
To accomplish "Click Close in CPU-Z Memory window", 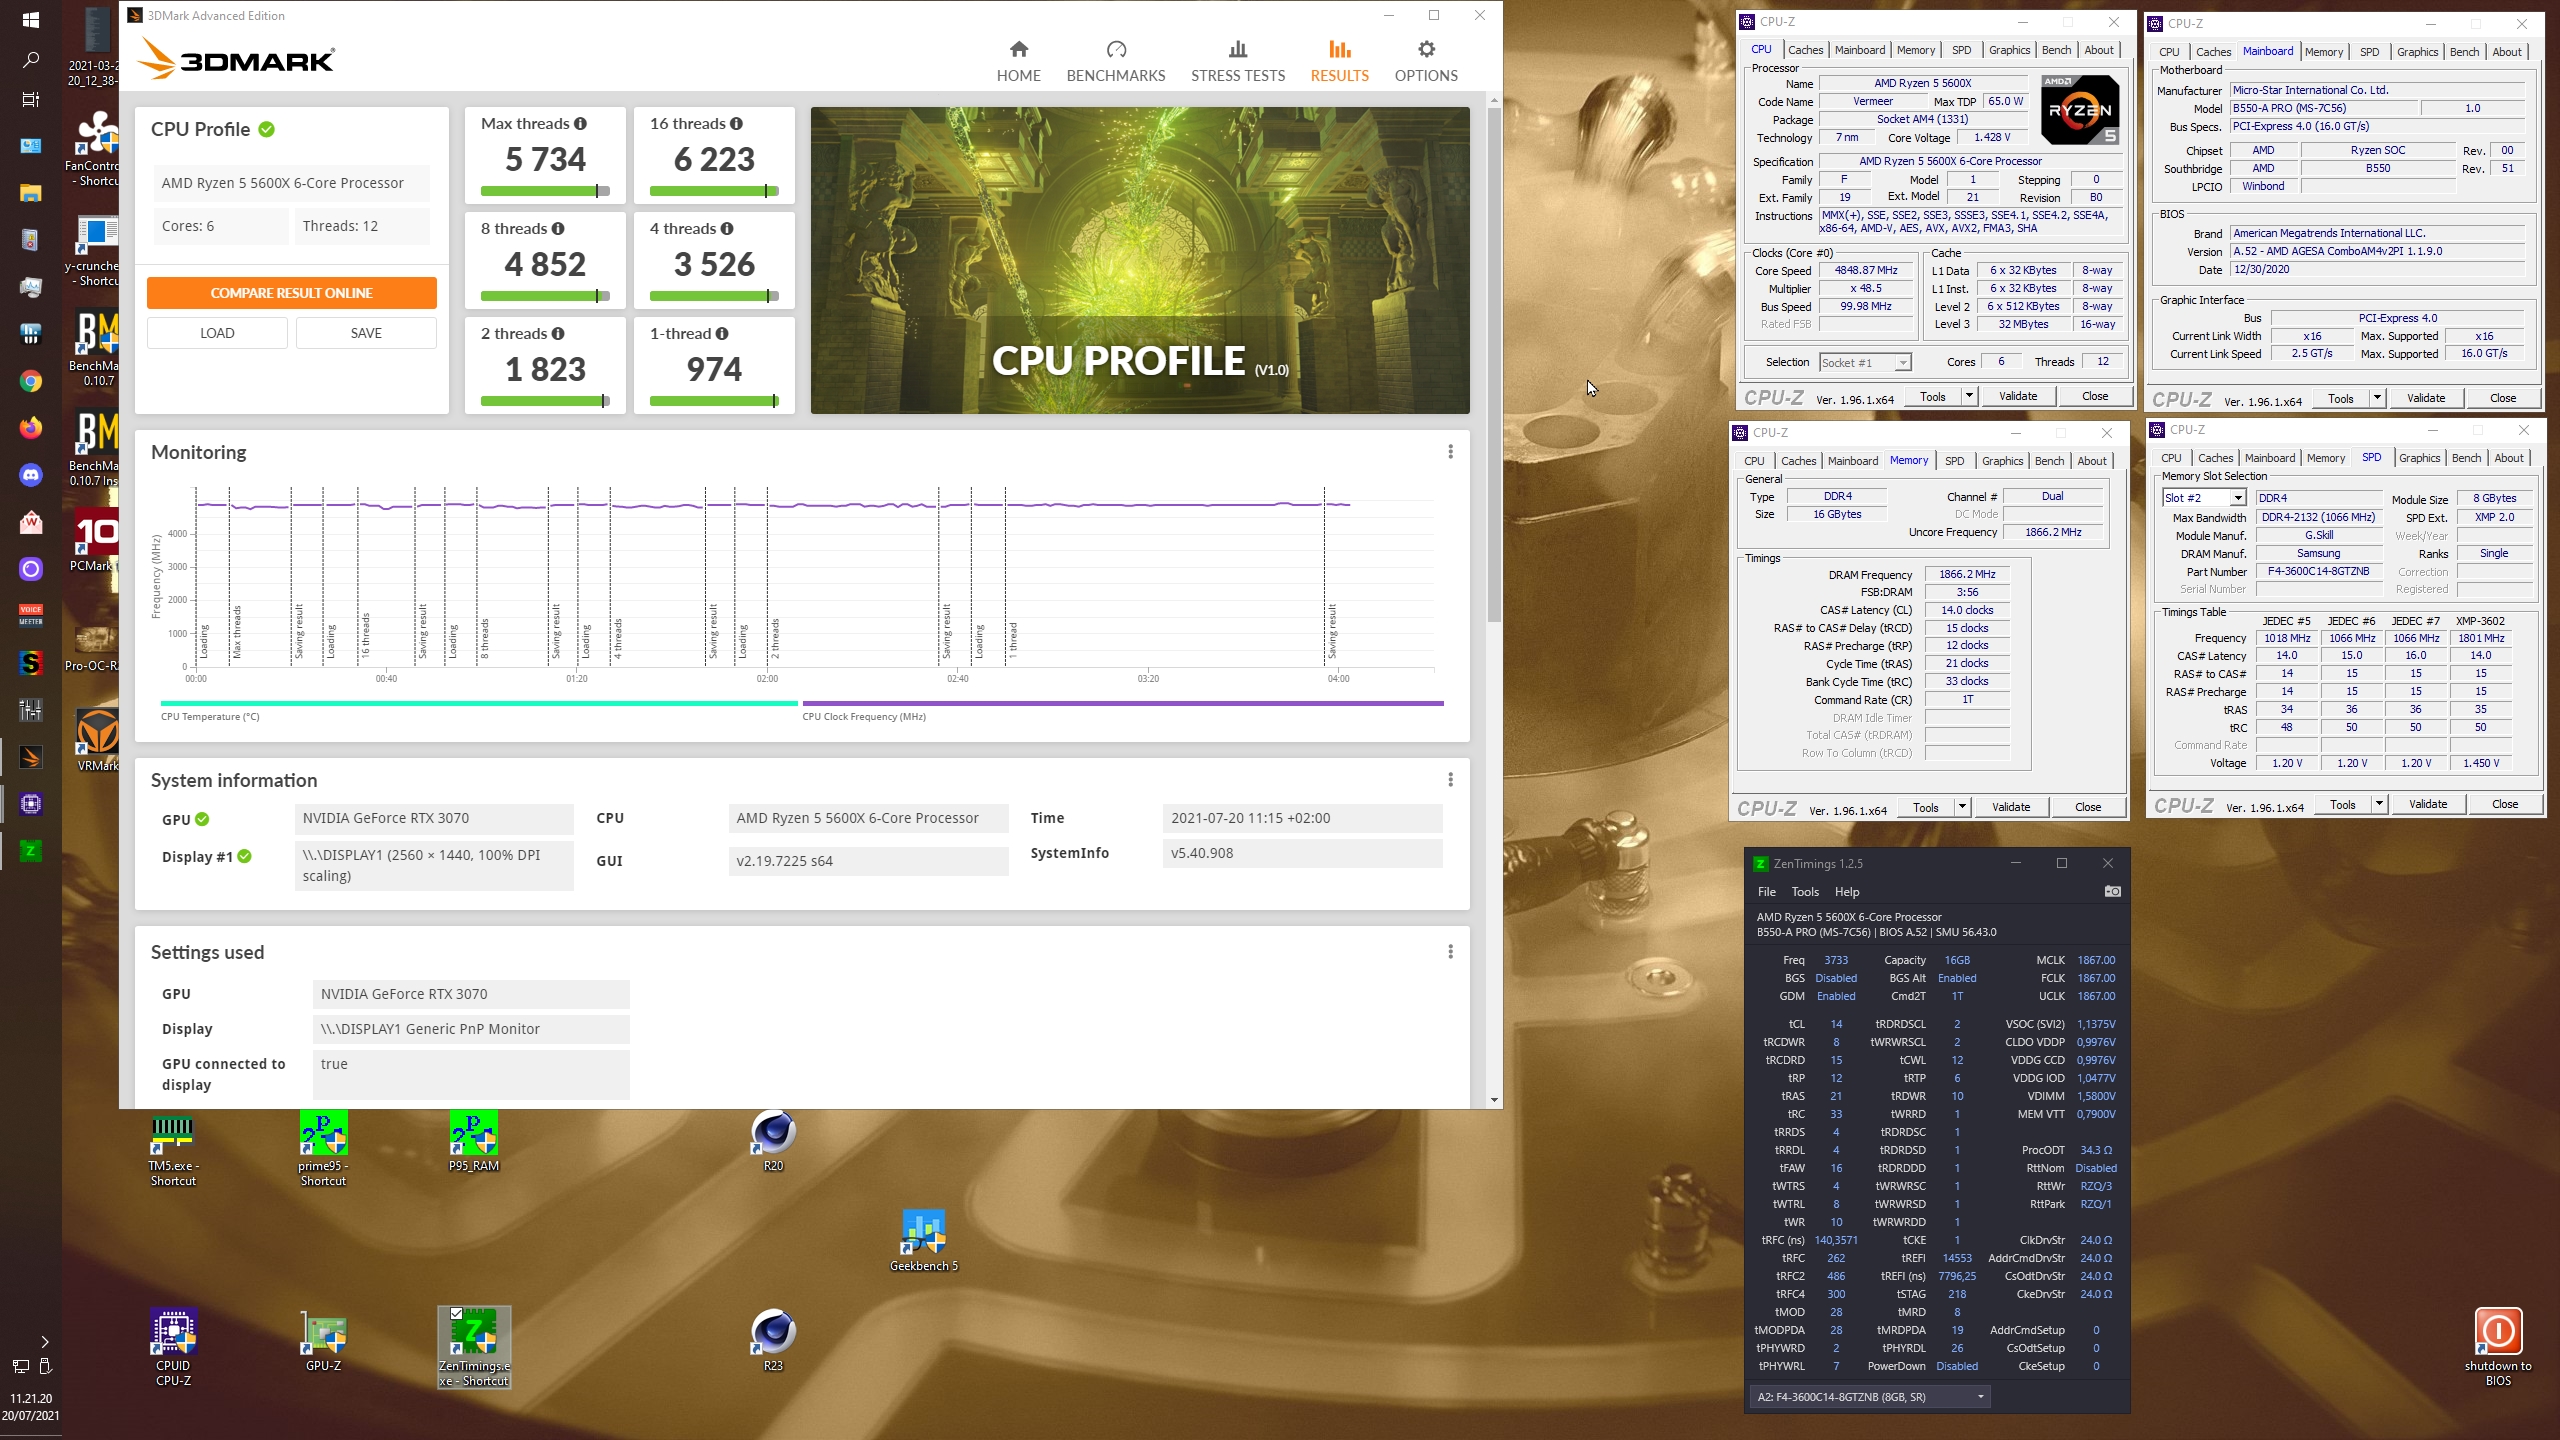I will 2088,807.
